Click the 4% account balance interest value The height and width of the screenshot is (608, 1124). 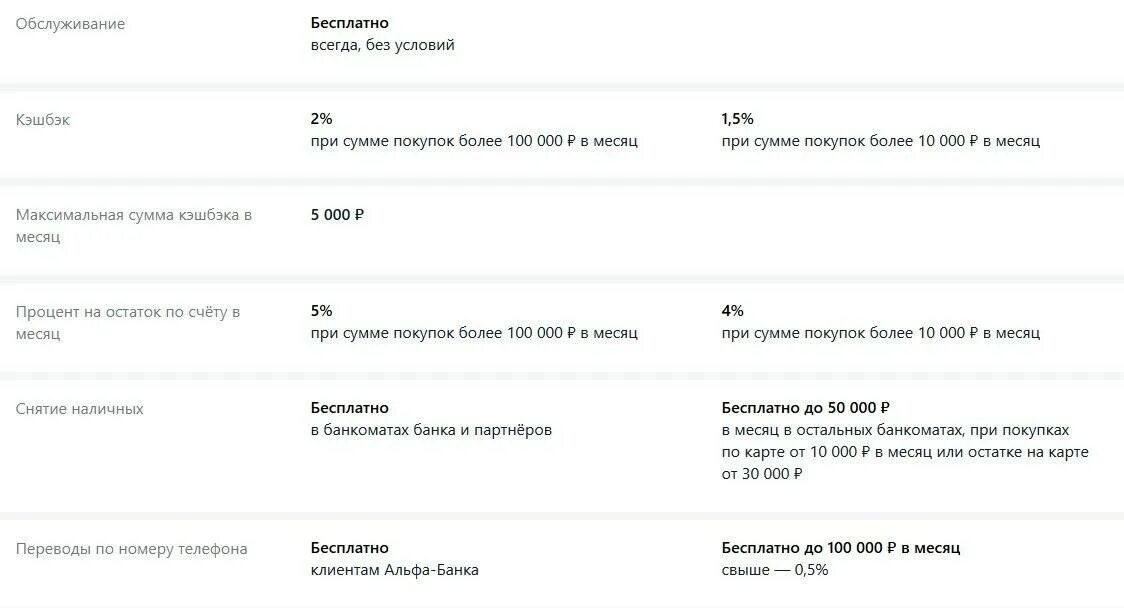(x=732, y=311)
